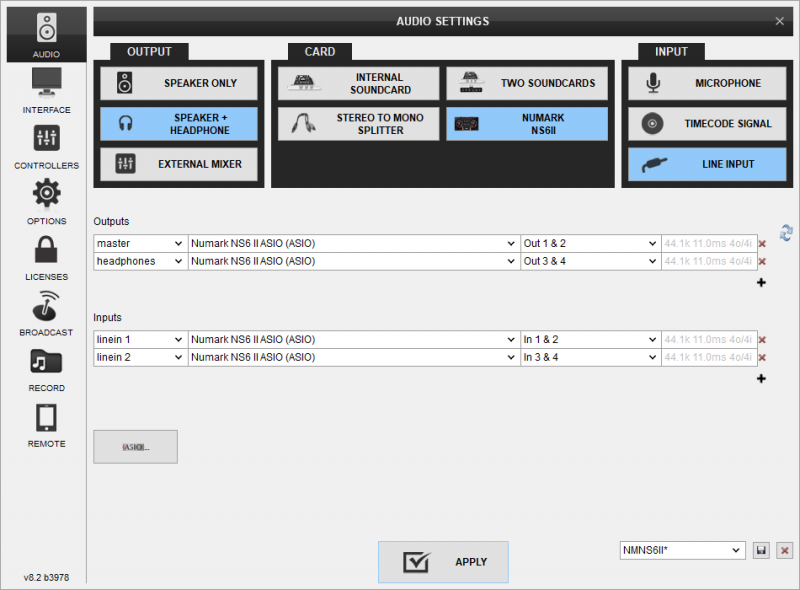Click the refresh audio devices icon
This screenshot has width=800, height=590.
786,232
